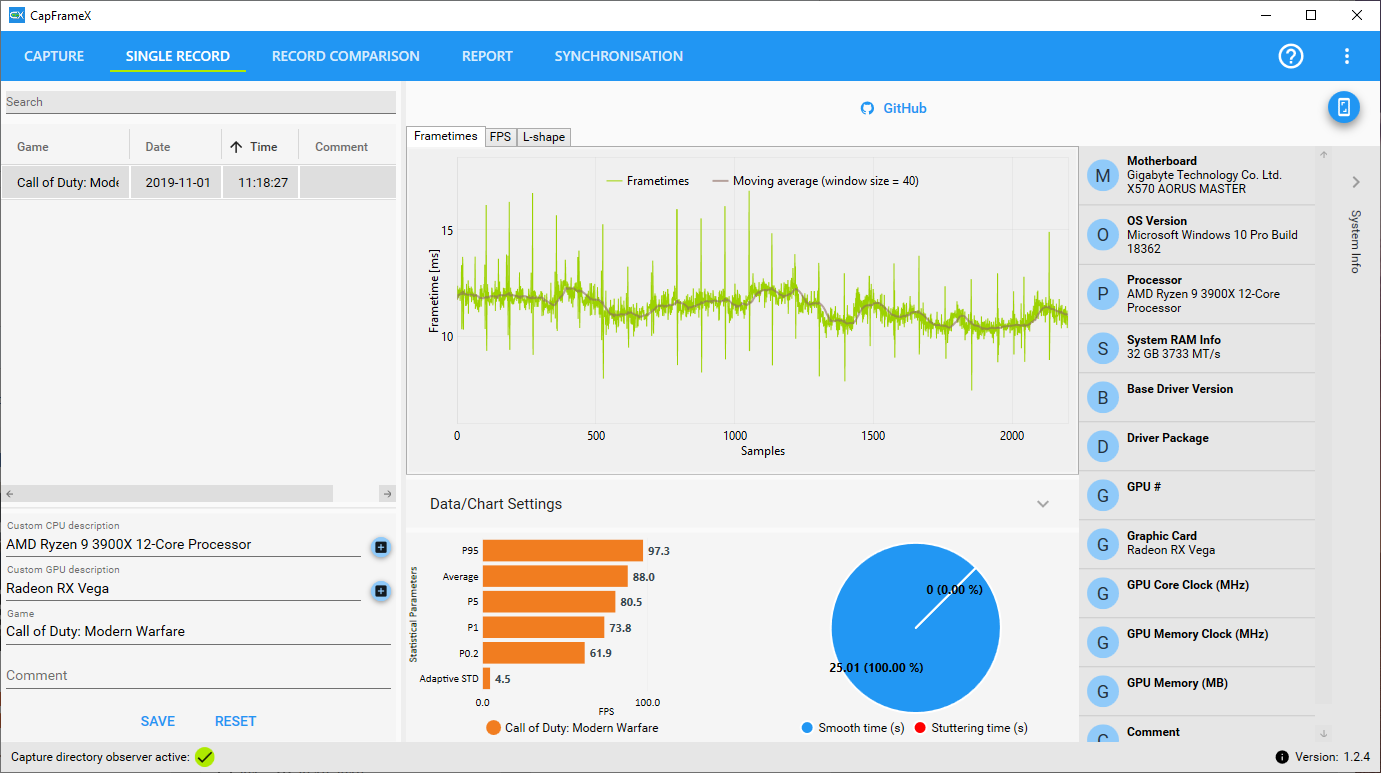Click the green capture observer checkmark icon
Screen dimensions: 1381x773
(205, 757)
